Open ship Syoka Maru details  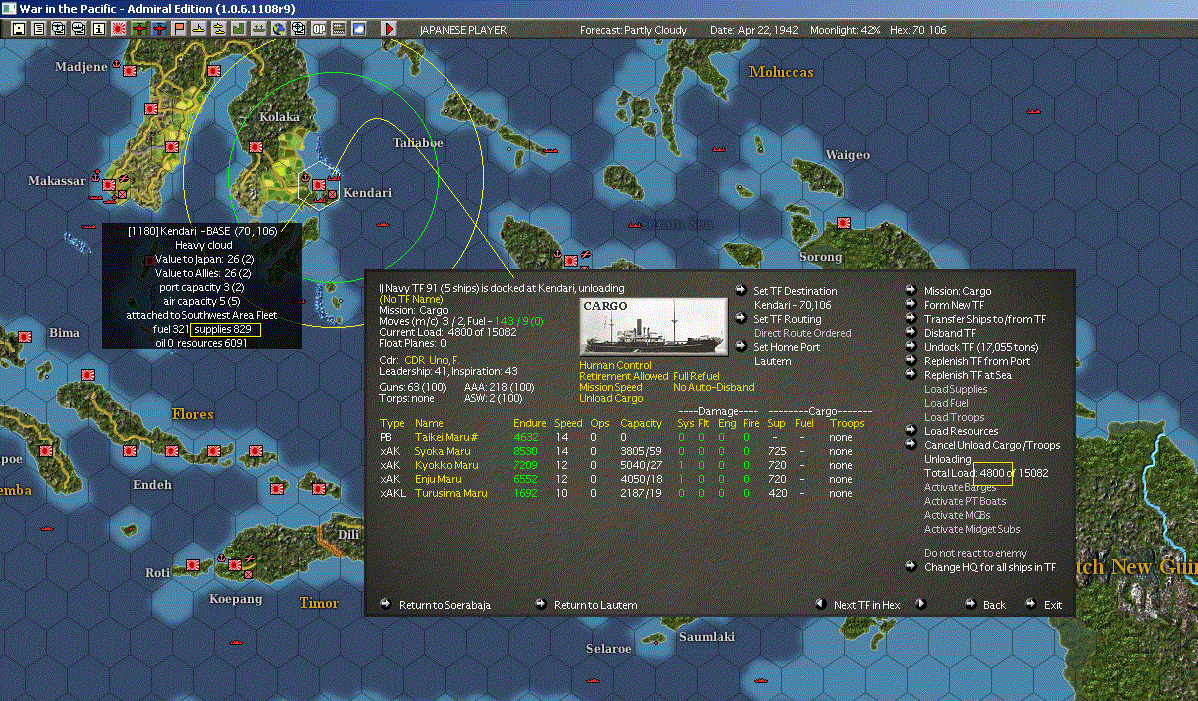click(x=442, y=451)
